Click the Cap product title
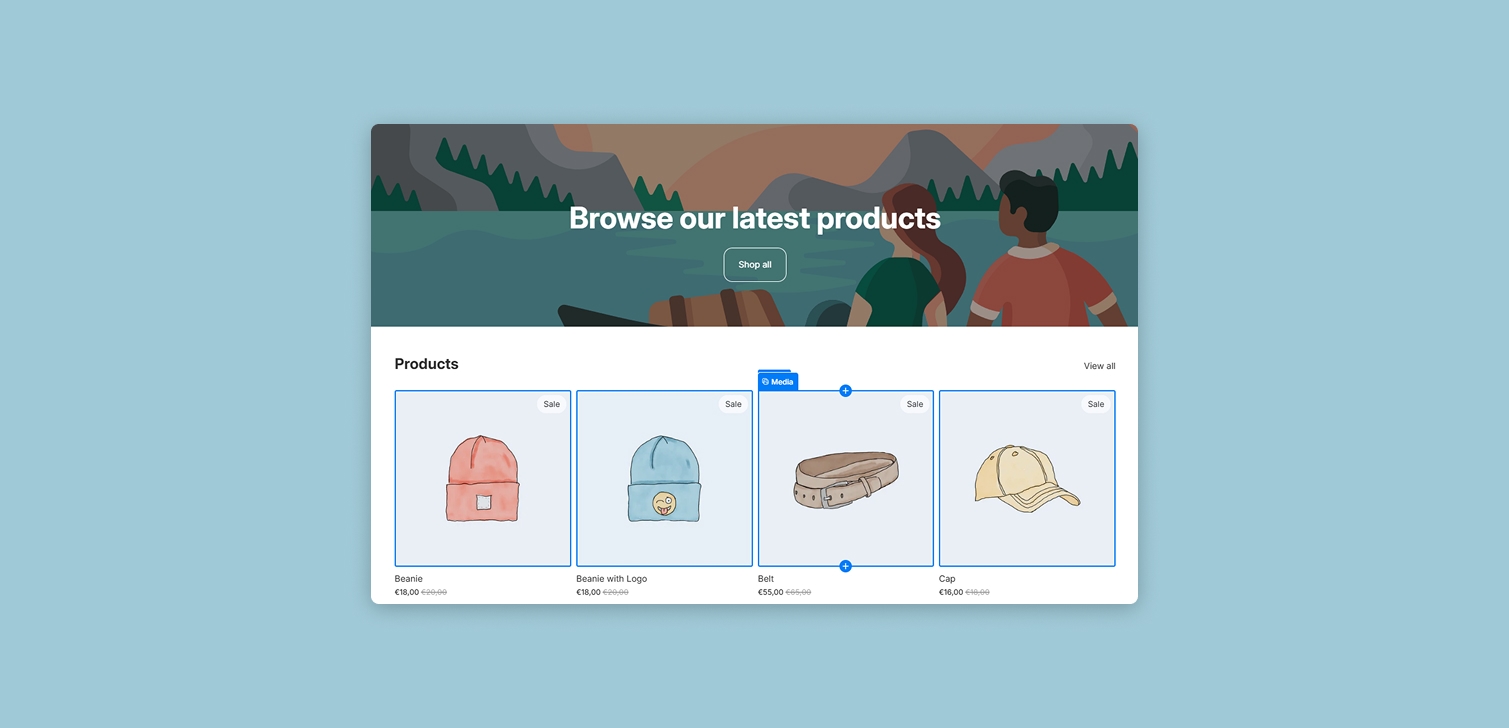The image size is (1509, 728). 945,578
